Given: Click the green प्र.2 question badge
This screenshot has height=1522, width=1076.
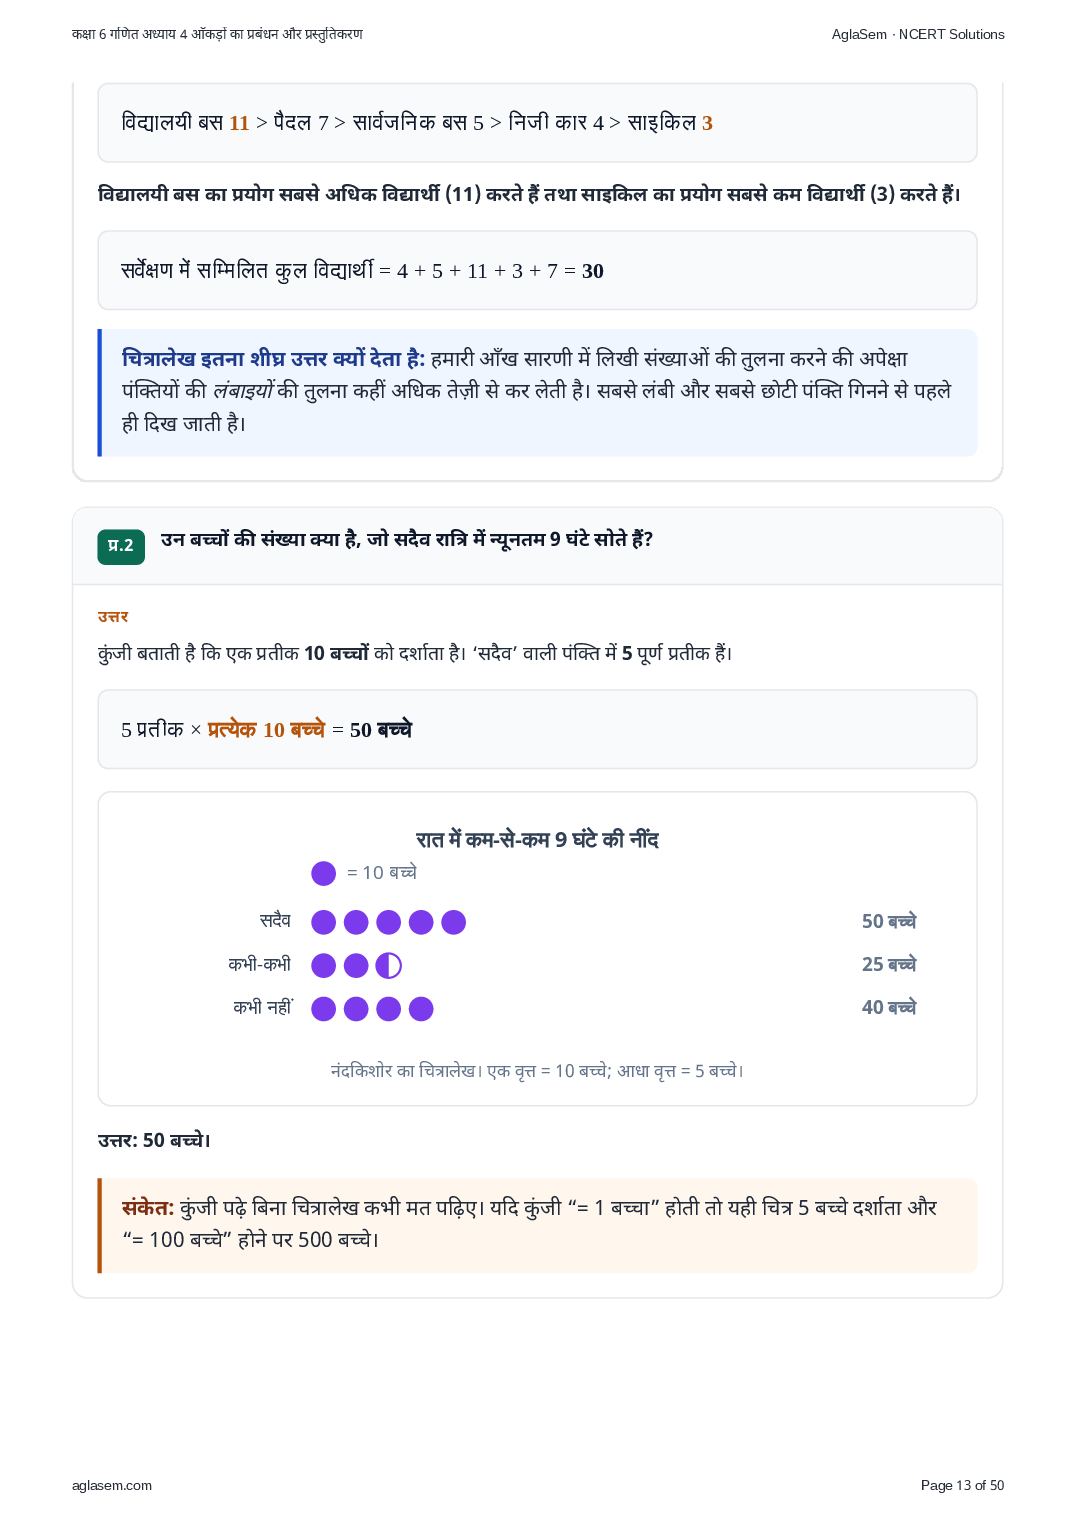Looking at the screenshot, I should click(121, 546).
